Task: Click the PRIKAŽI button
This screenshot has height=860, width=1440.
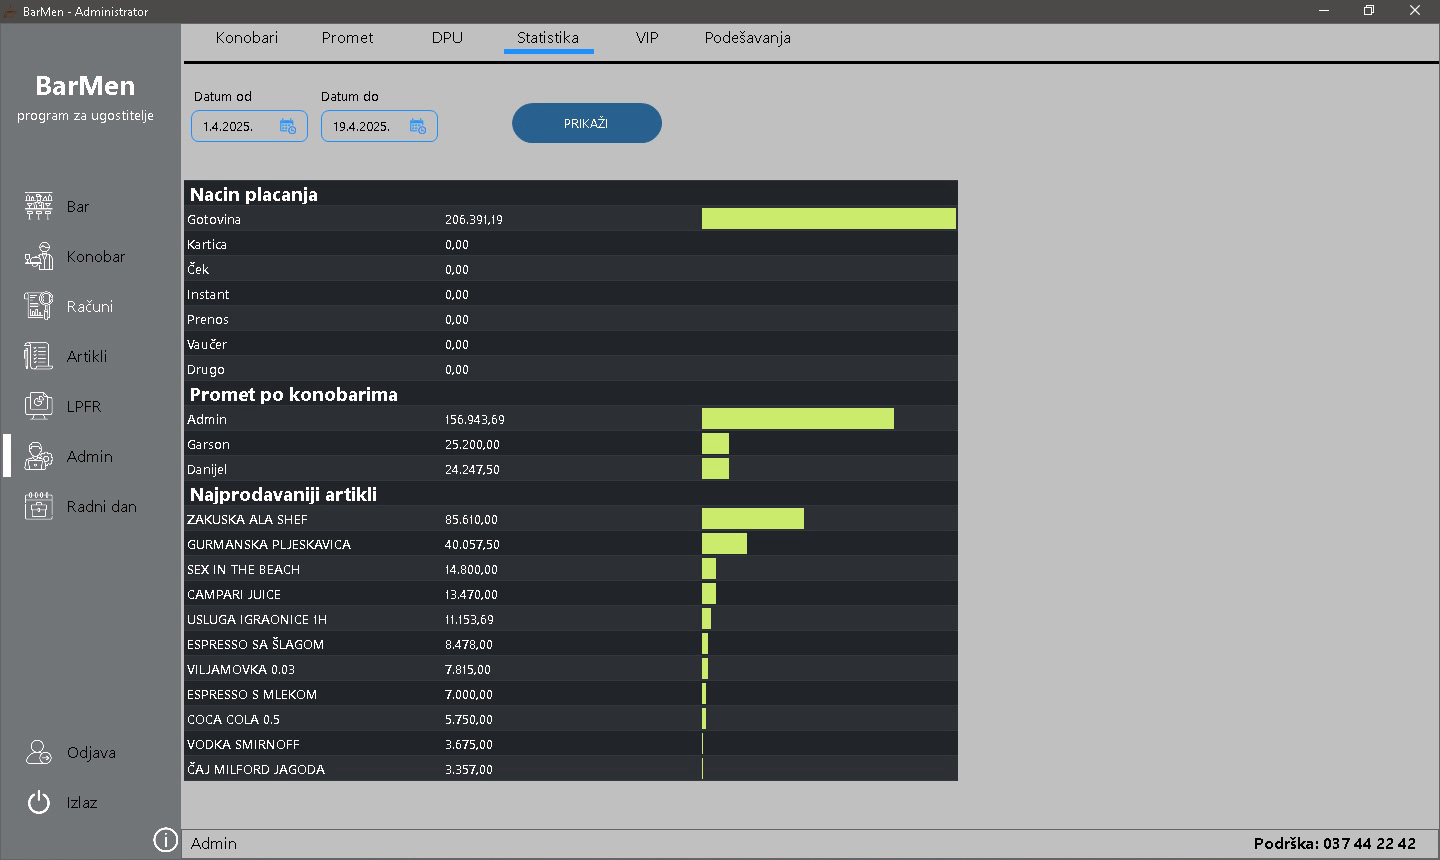Action: click(x=586, y=123)
